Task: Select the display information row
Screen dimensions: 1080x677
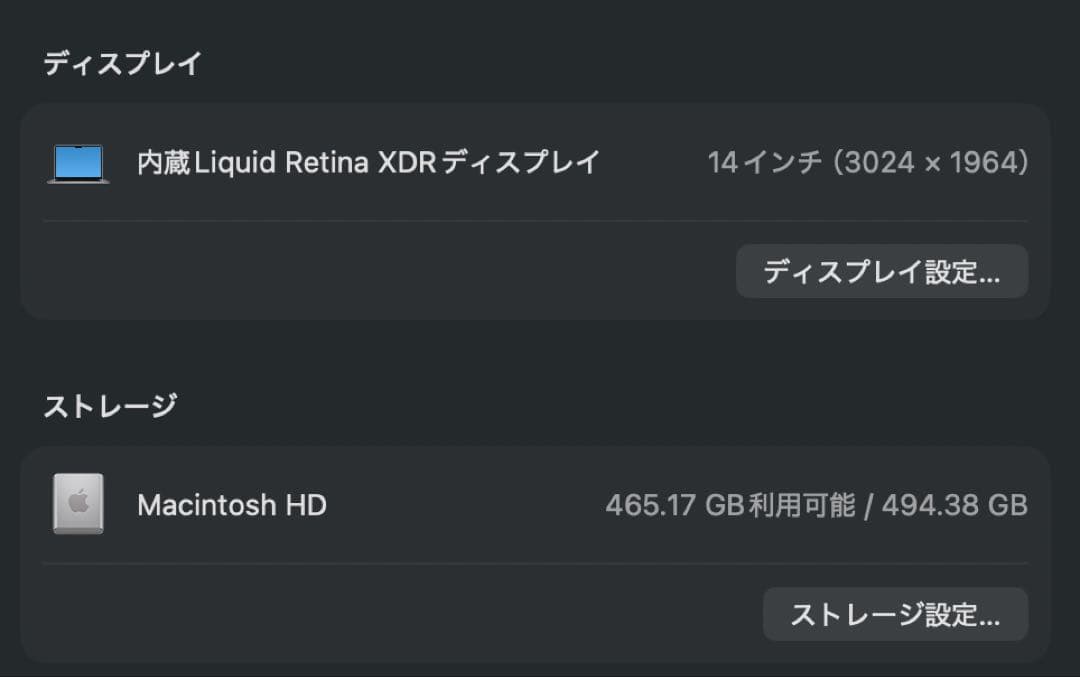Action: [540, 162]
